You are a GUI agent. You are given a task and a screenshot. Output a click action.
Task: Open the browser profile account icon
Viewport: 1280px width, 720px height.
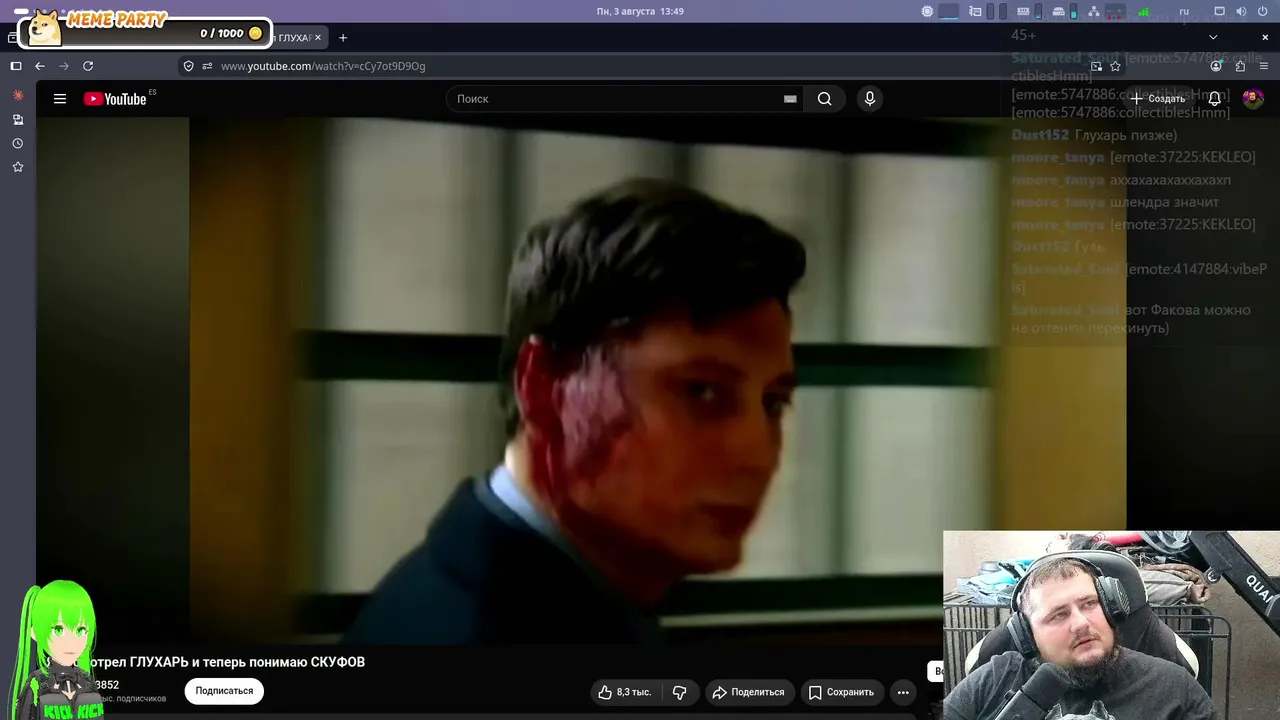(x=1216, y=66)
